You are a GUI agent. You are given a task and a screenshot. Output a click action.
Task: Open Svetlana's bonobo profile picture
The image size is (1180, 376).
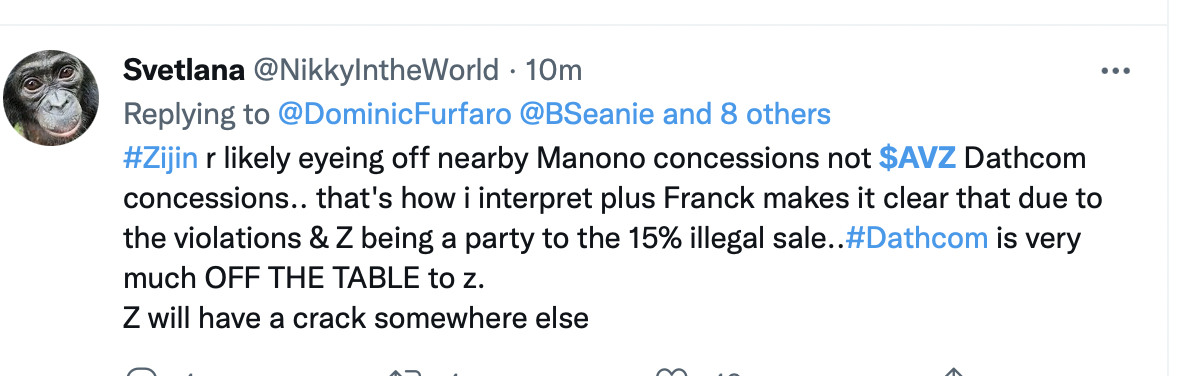point(51,98)
